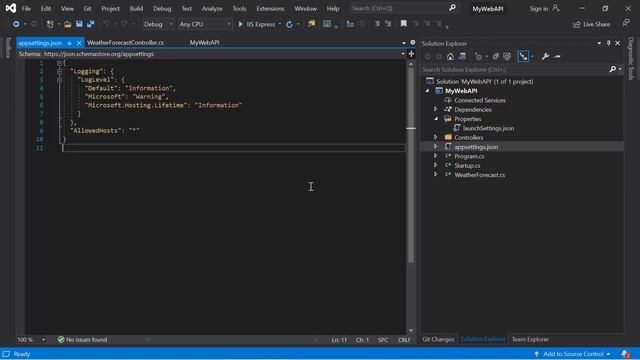Click the Save All toolbar icon
Image resolution: width=640 pixels, height=360 pixels.
[x=91, y=24]
